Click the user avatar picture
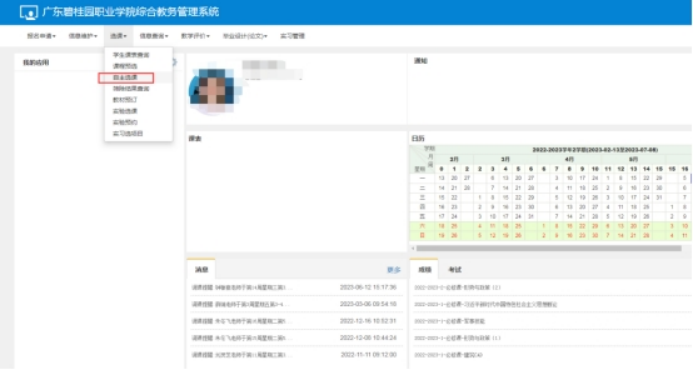 pos(213,90)
